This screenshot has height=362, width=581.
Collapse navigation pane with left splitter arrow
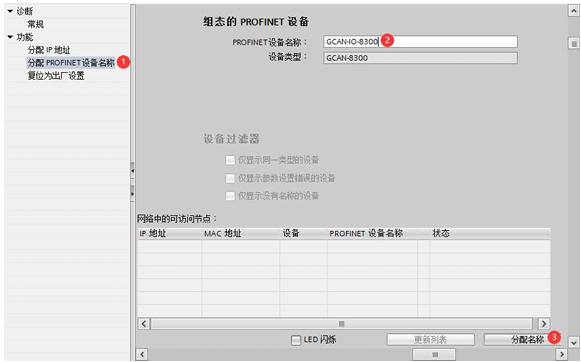pyautogui.click(x=133, y=171)
